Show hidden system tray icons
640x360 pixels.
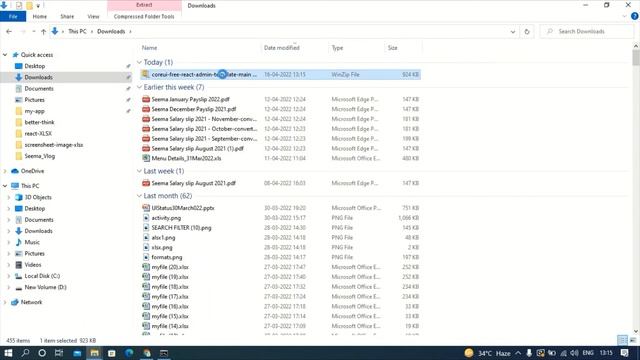click(x=518, y=353)
